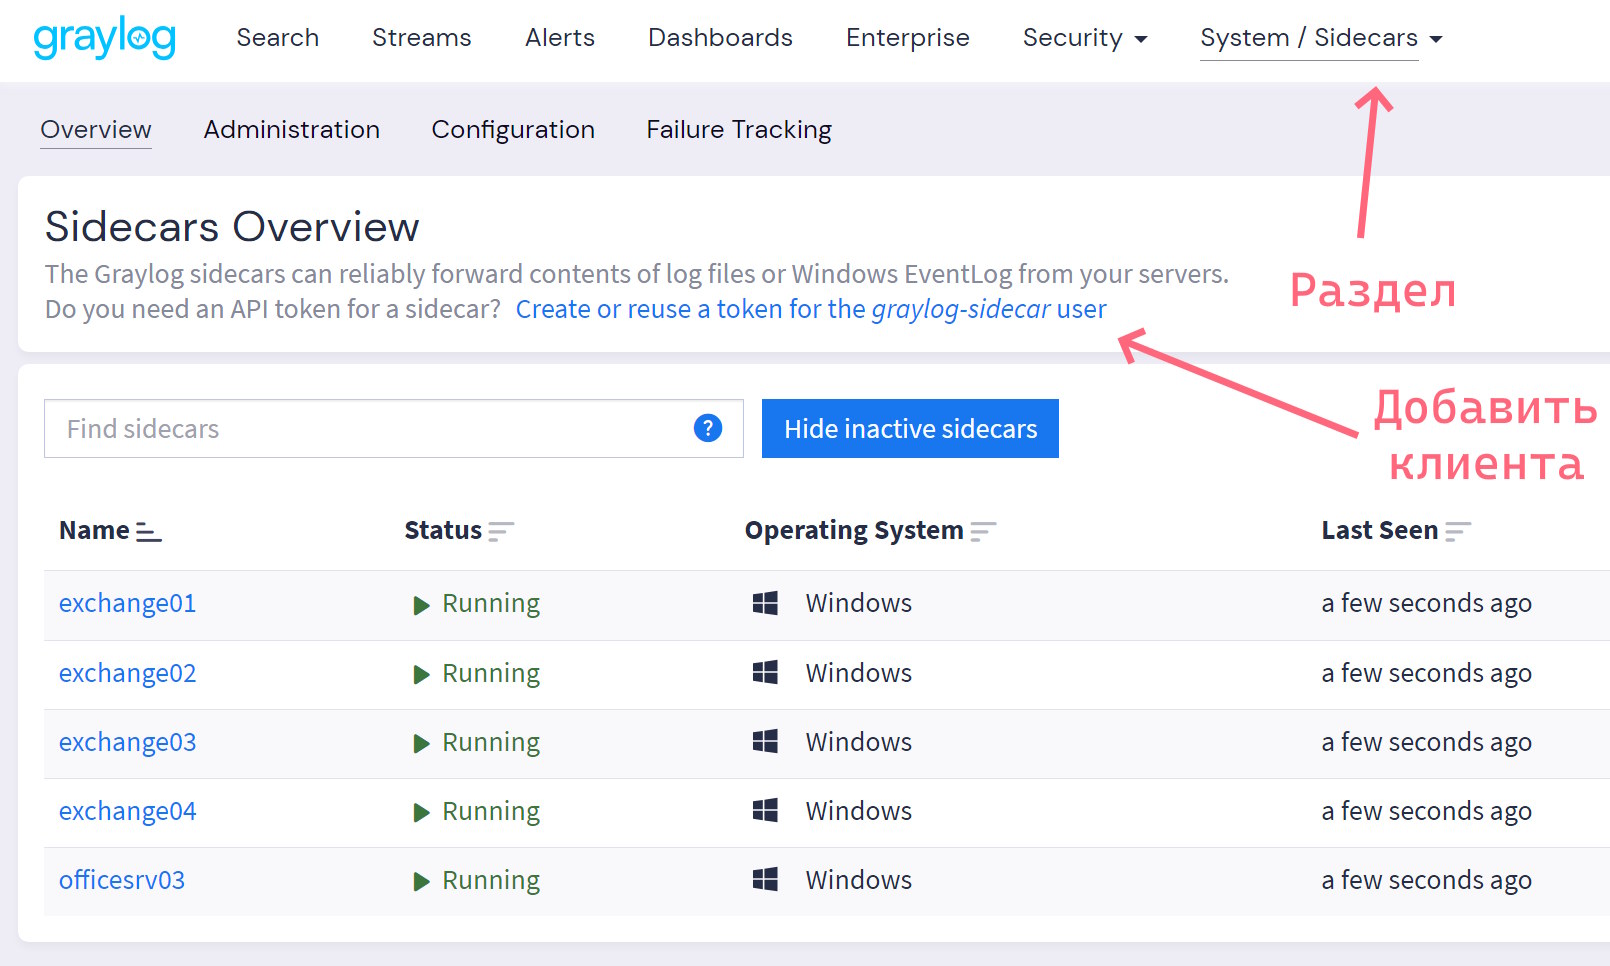
Task: Click the help question mark in Find sidecars
Action: [x=708, y=428]
